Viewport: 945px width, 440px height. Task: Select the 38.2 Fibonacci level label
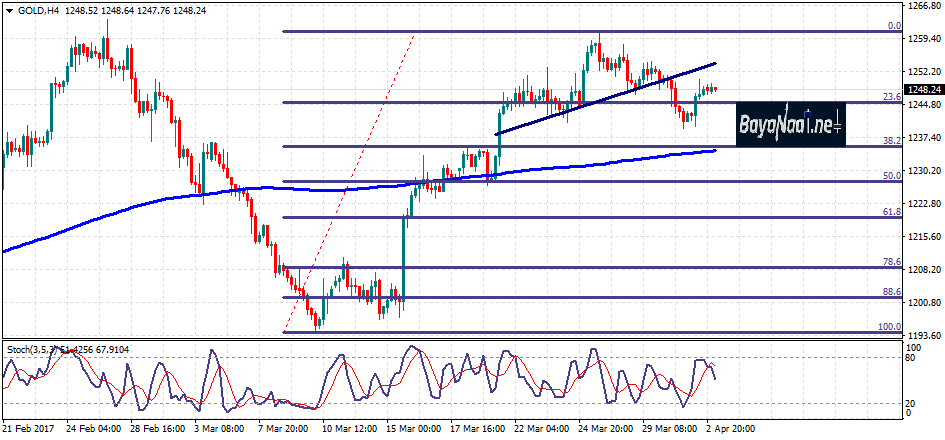[893, 141]
